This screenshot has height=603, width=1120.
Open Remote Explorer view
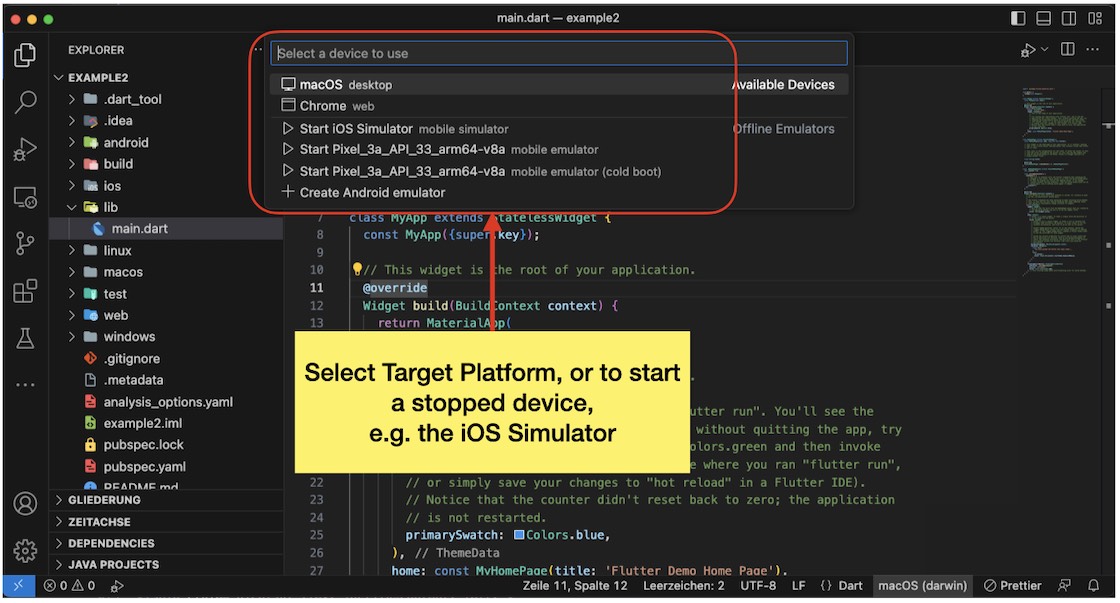point(25,197)
